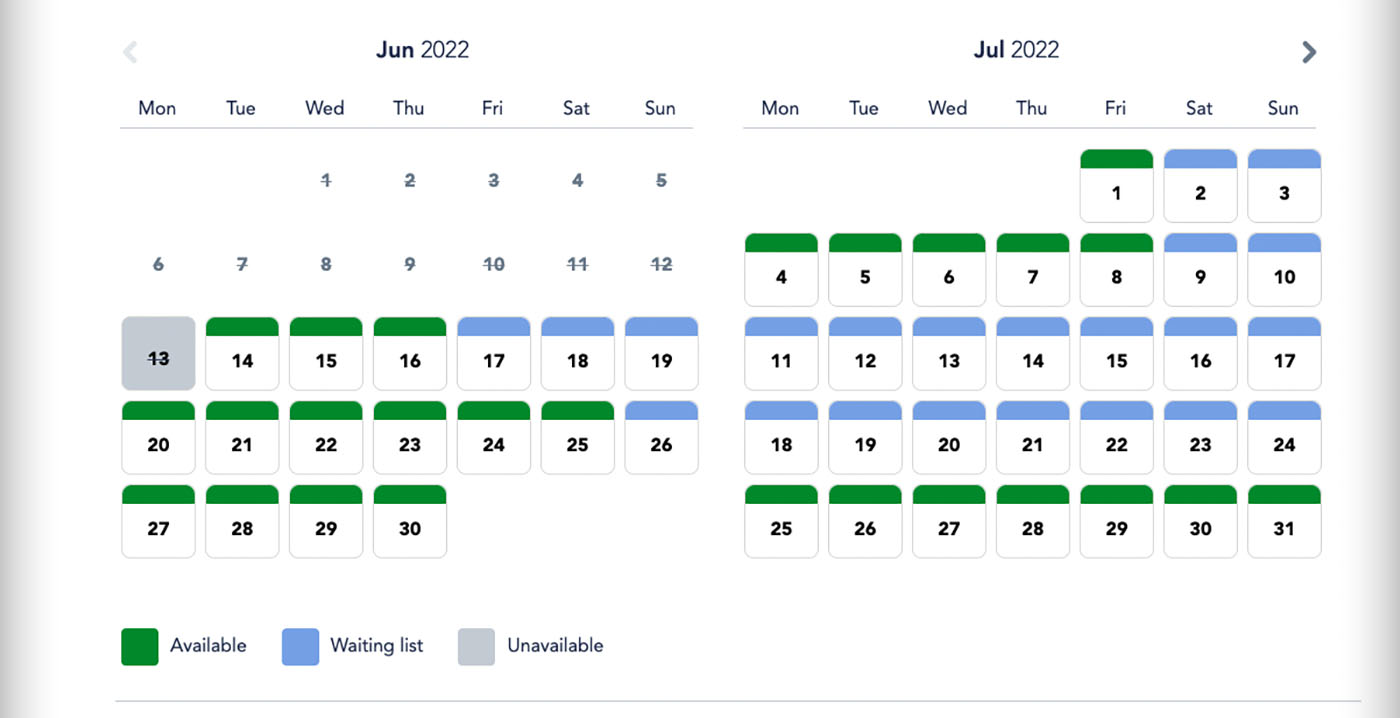The width and height of the screenshot is (1400, 718).
Task: Click the Jul 2022 month title
Action: pyautogui.click(x=1016, y=50)
